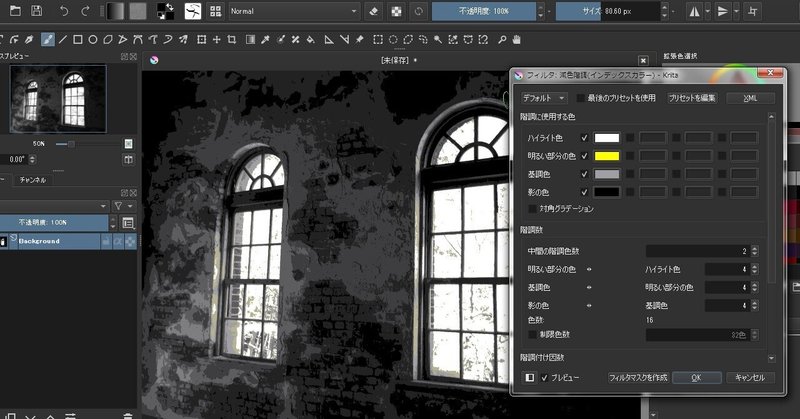
Task: Select the Calligraphy tool
Action: click(x=30, y=39)
